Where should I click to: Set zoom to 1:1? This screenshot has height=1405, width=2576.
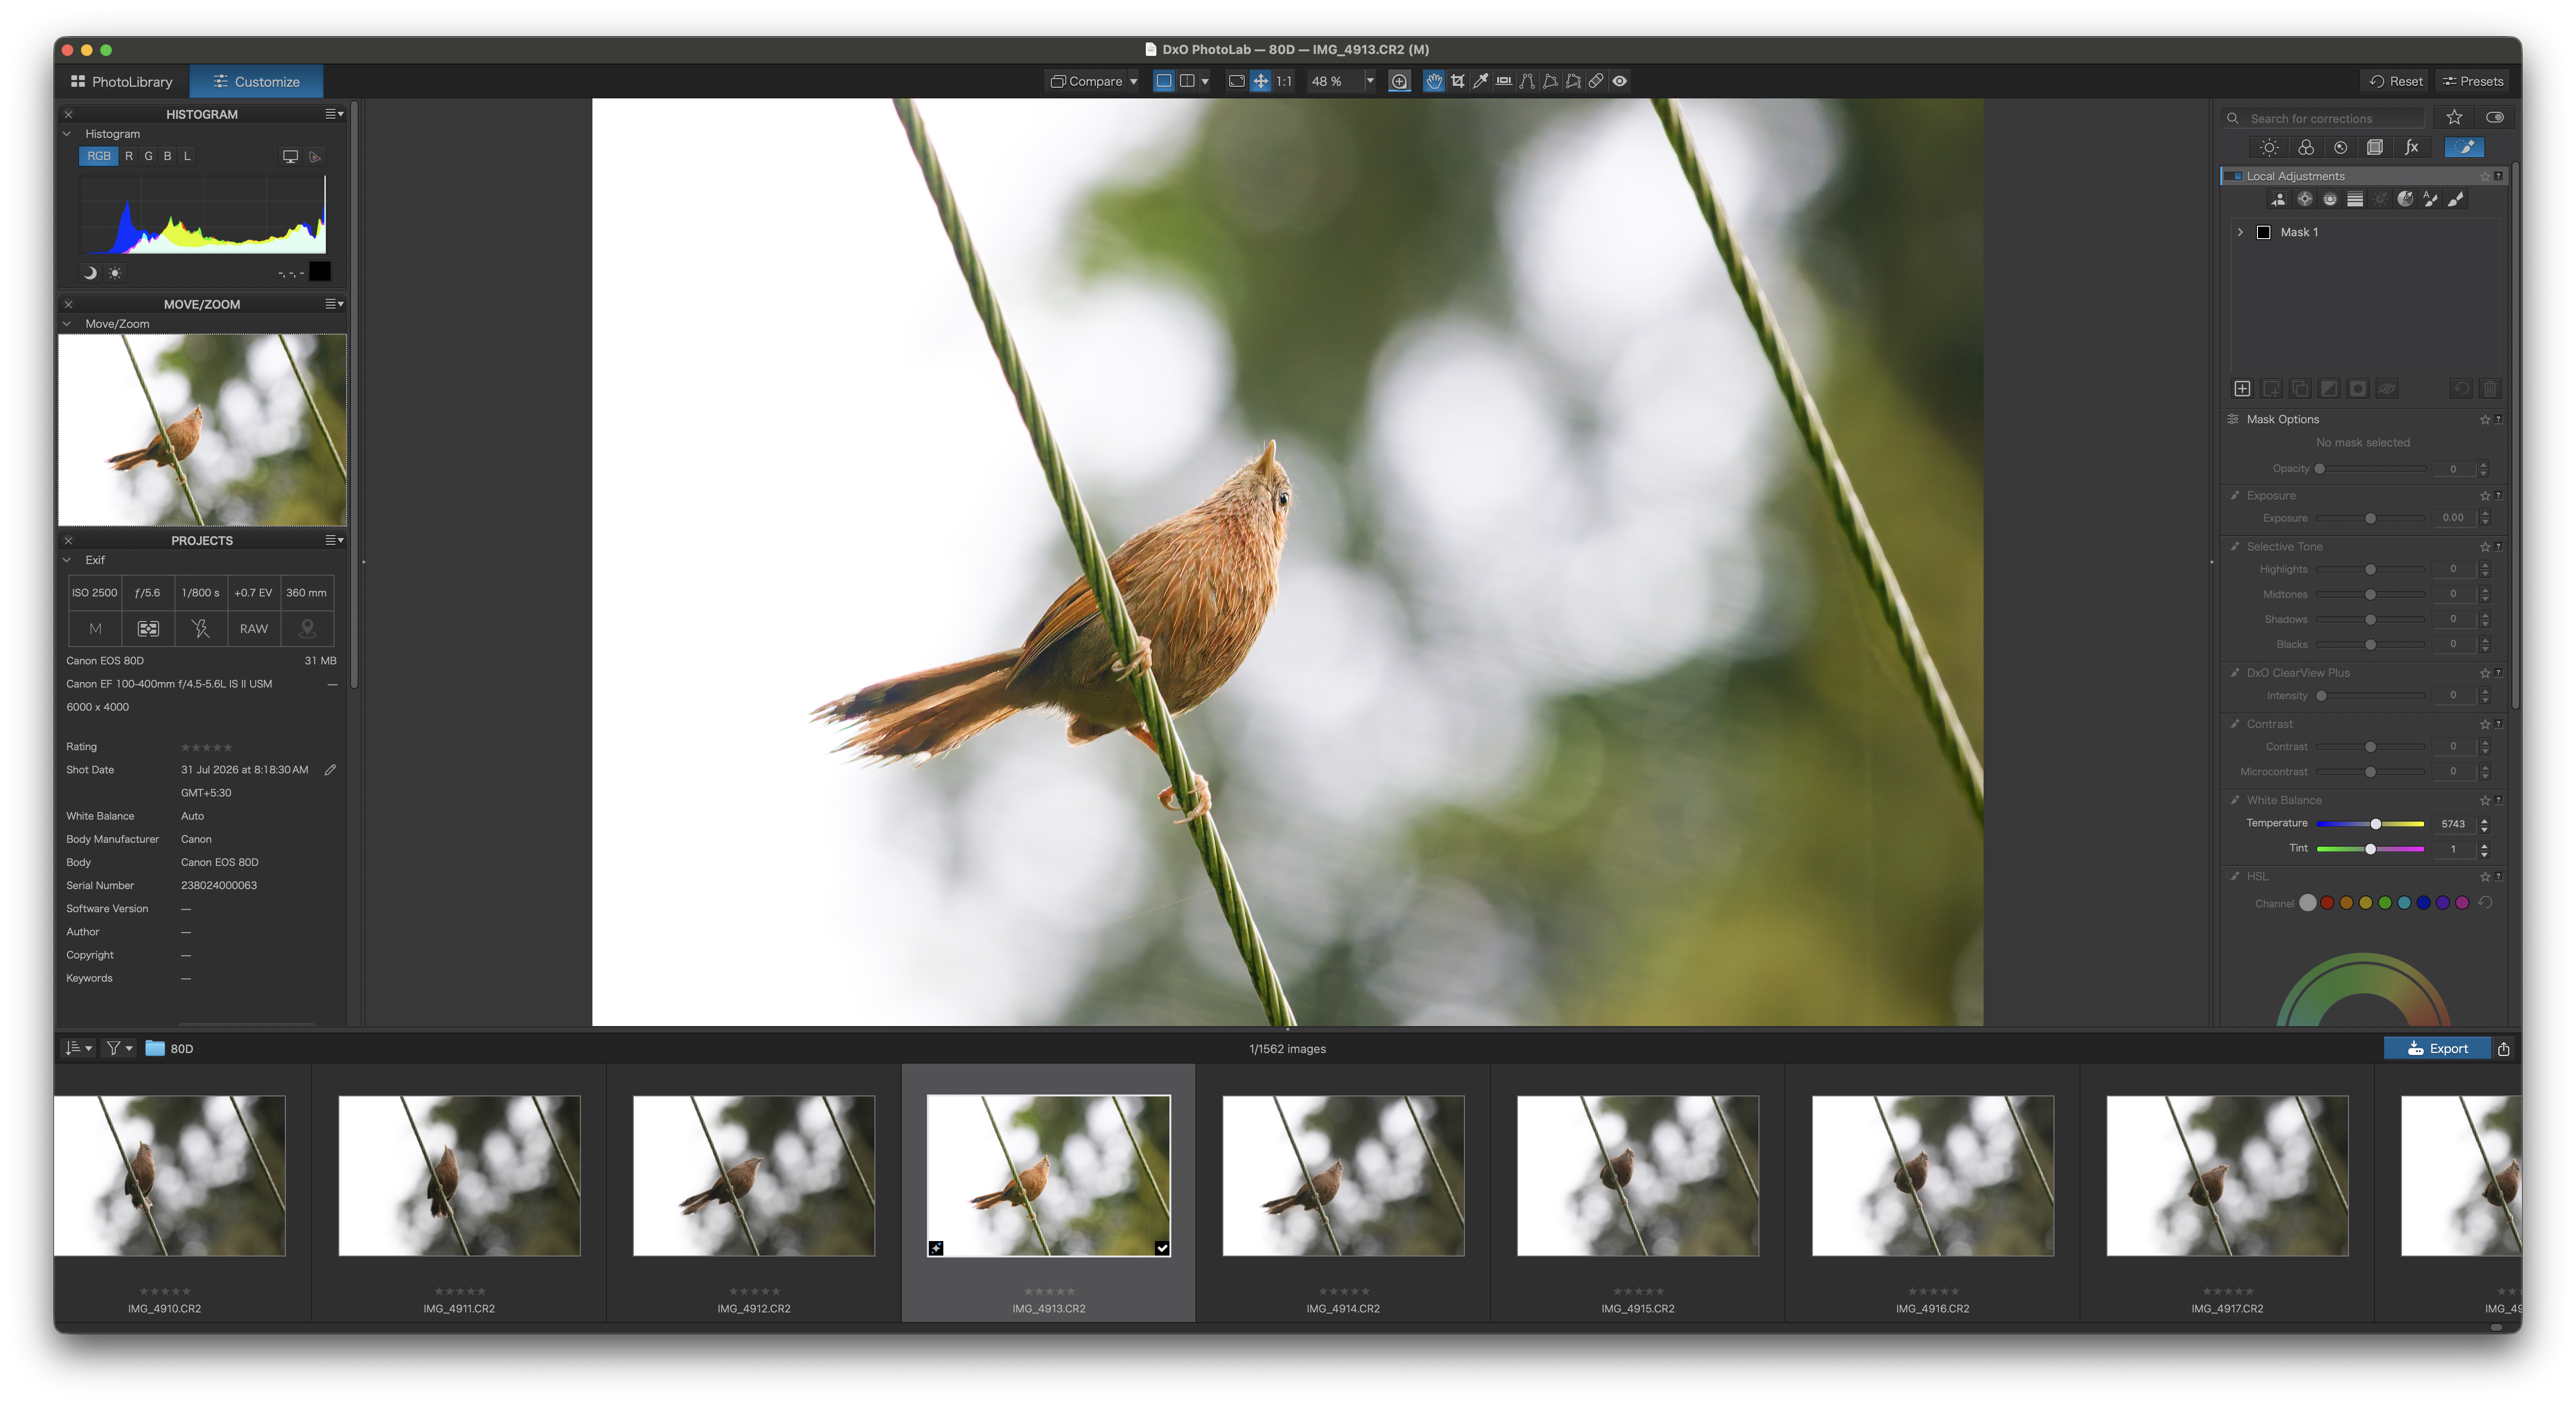point(1284,81)
